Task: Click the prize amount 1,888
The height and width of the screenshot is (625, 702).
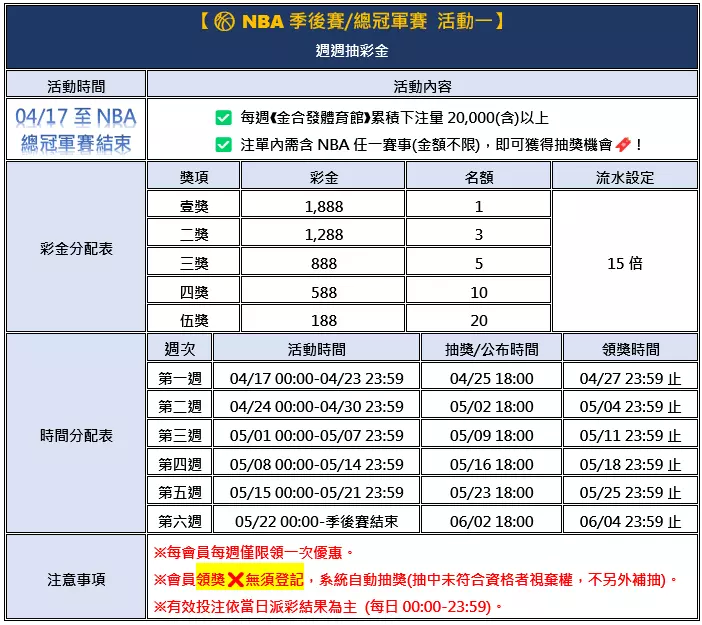Action: tap(323, 206)
